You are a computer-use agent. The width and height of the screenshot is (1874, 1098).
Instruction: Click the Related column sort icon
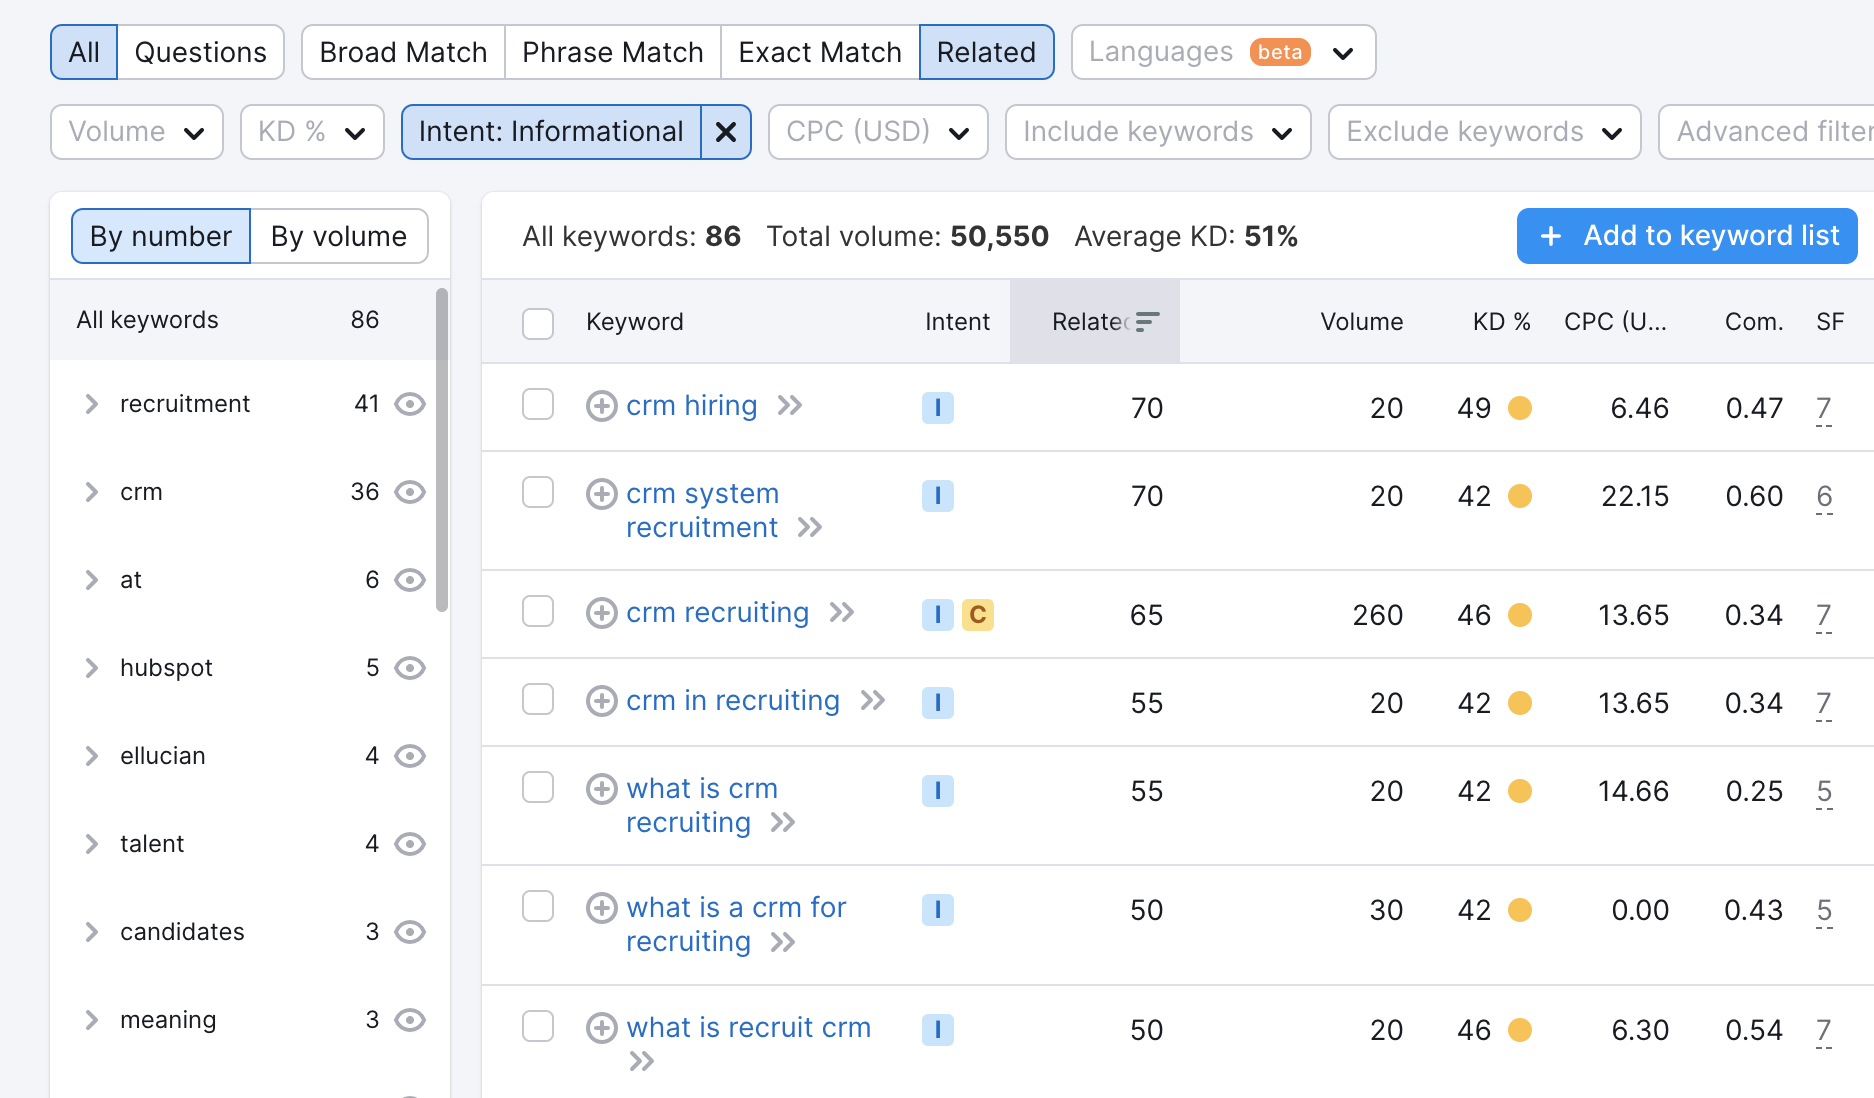1147,321
